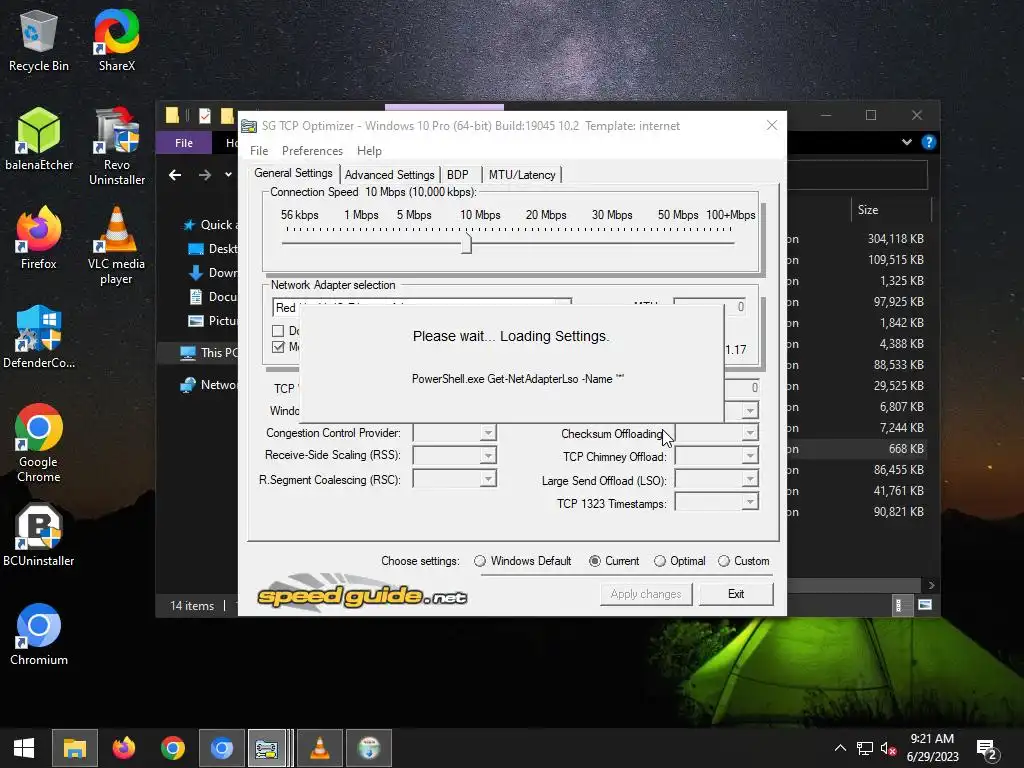The image size is (1024, 768).
Task: Open VLC media player desktop shortcut
Action: (x=116, y=246)
